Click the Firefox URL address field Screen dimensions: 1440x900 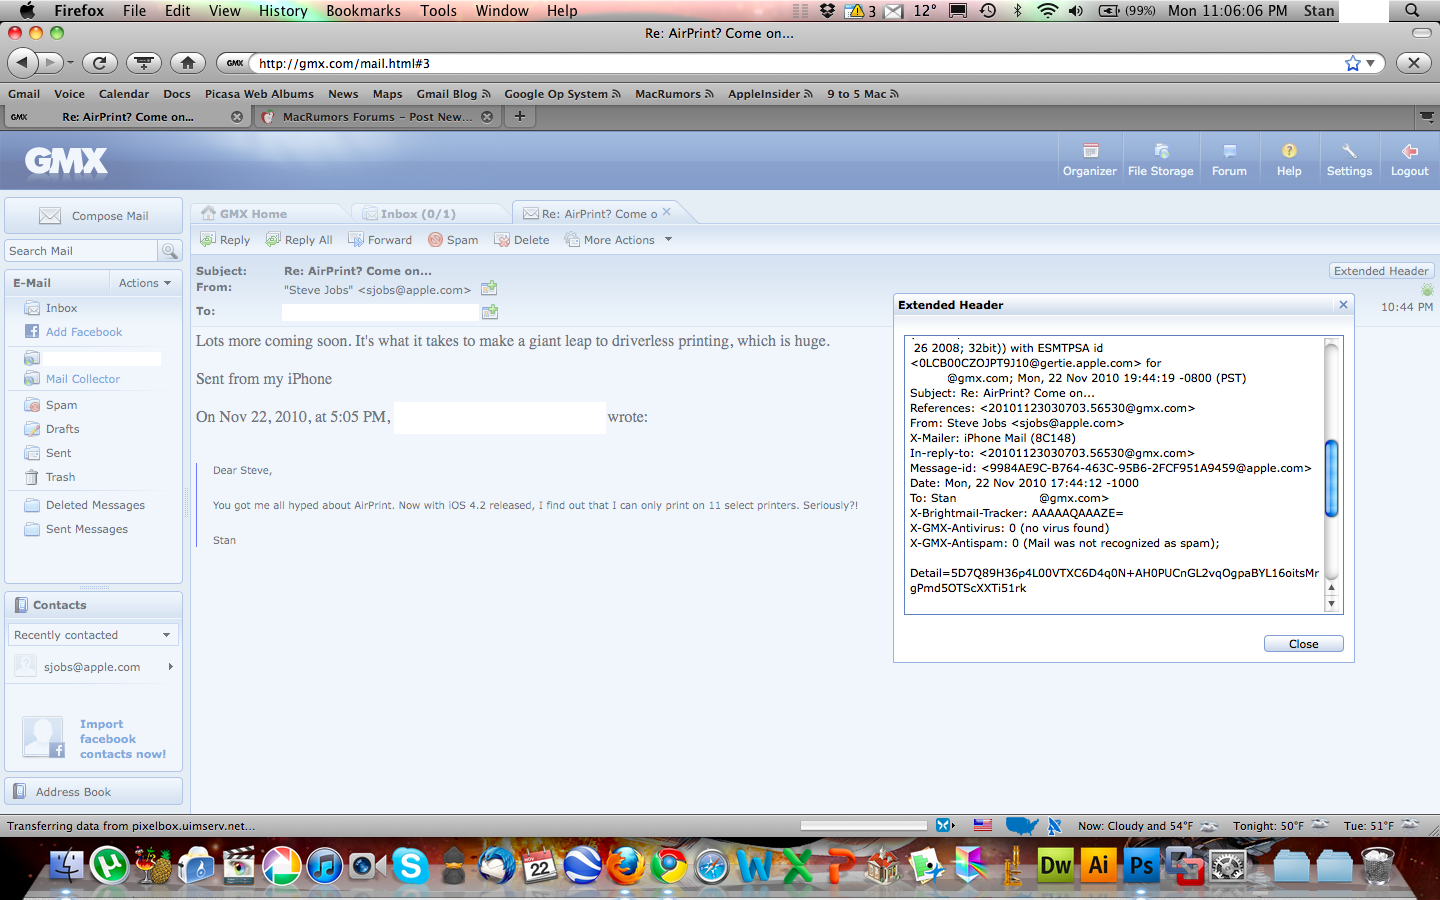795,63
